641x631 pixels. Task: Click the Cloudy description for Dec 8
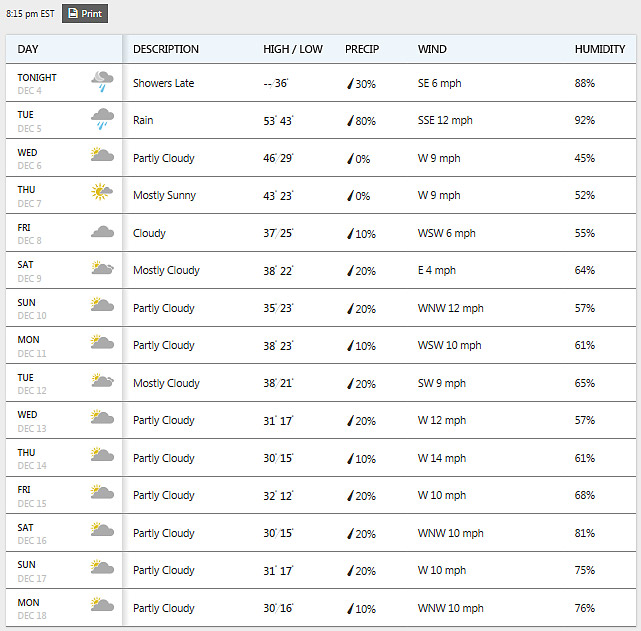point(149,233)
